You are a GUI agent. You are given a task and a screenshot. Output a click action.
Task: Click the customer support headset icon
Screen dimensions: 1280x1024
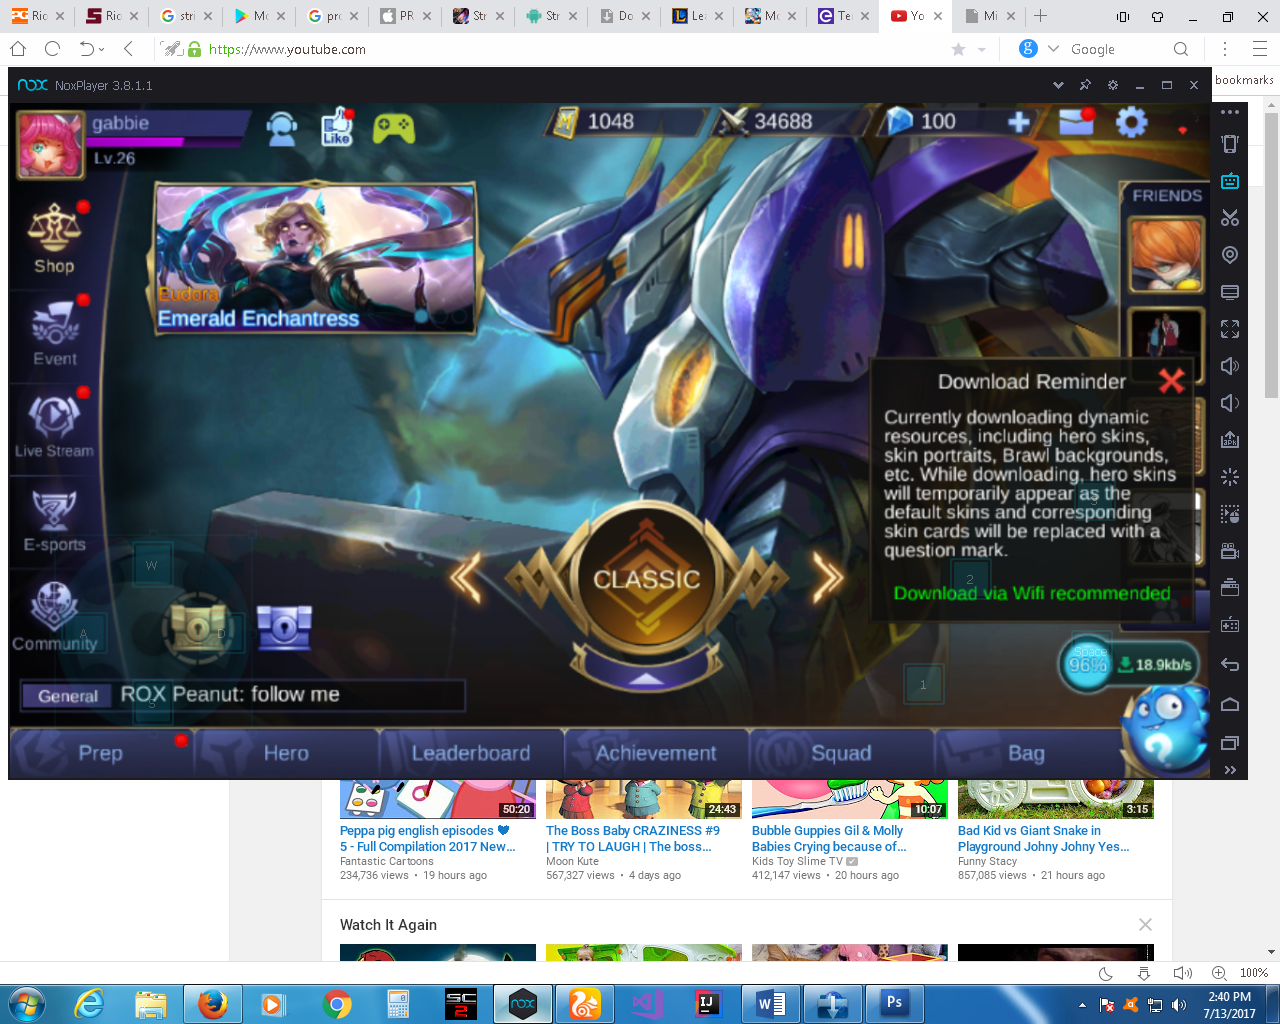click(282, 128)
